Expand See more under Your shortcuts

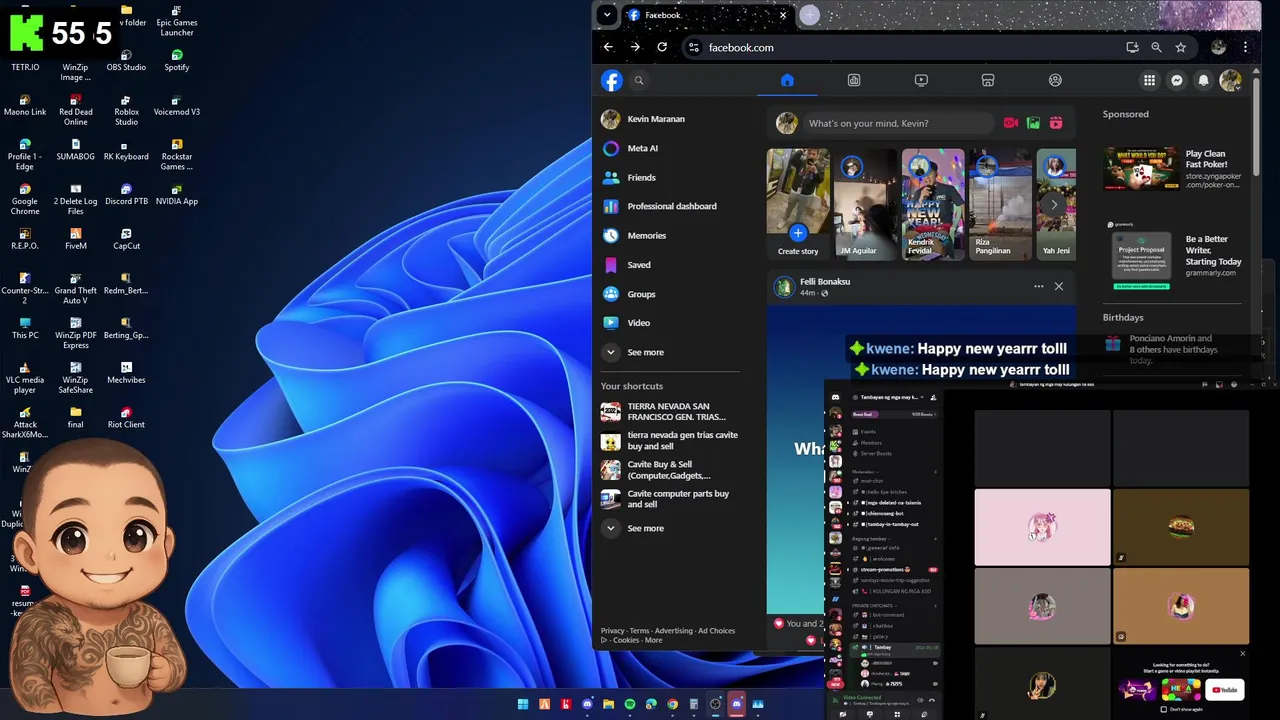(670, 528)
